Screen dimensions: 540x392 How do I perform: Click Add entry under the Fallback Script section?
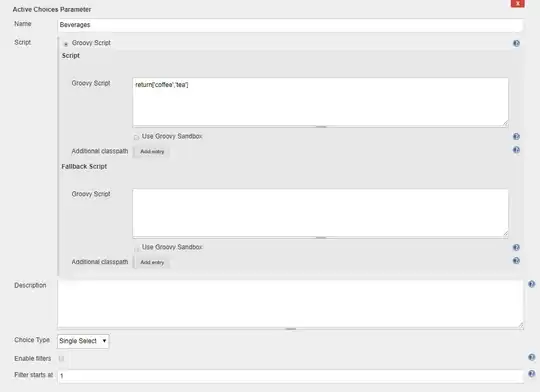tap(152, 262)
